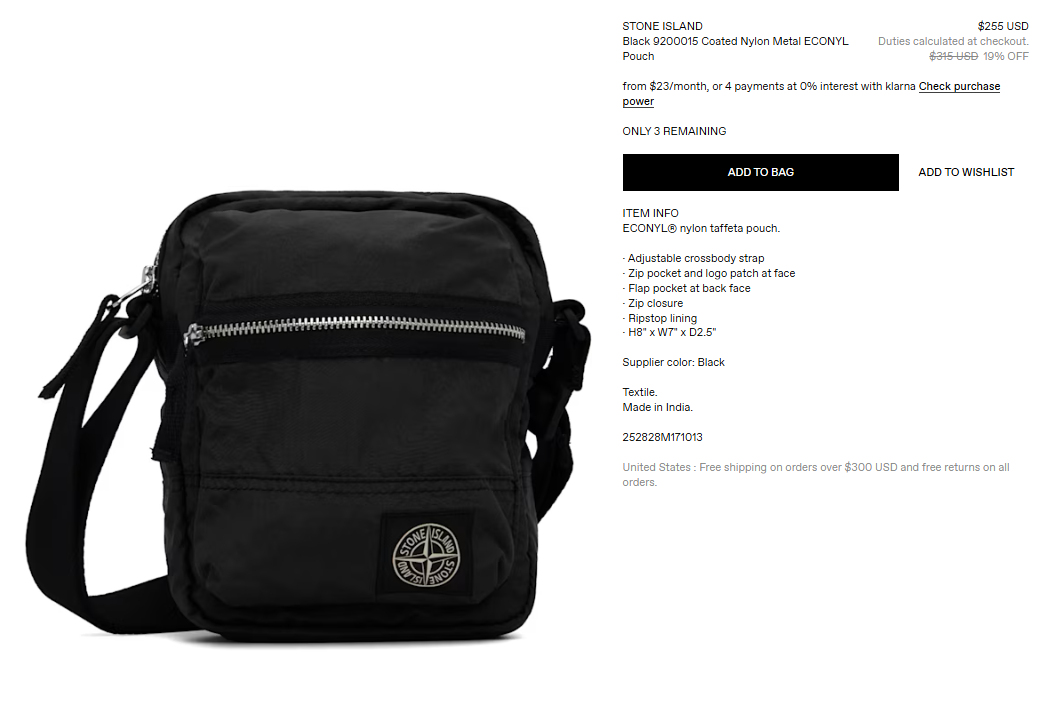Click the H8" x W7" x D2.5" dimensions line
Image resolution: width=1043 pixels, height=702 pixels.
tap(670, 332)
